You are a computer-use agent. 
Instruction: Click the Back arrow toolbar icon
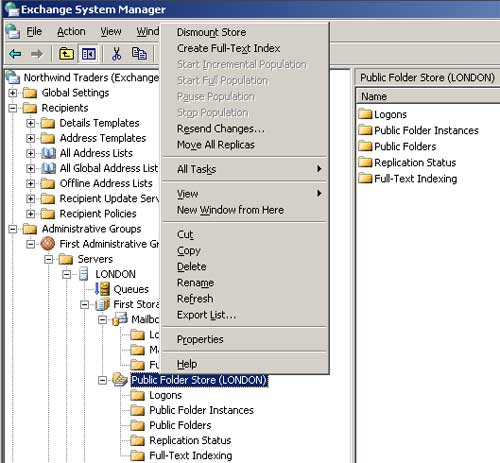(x=15, y=54)
